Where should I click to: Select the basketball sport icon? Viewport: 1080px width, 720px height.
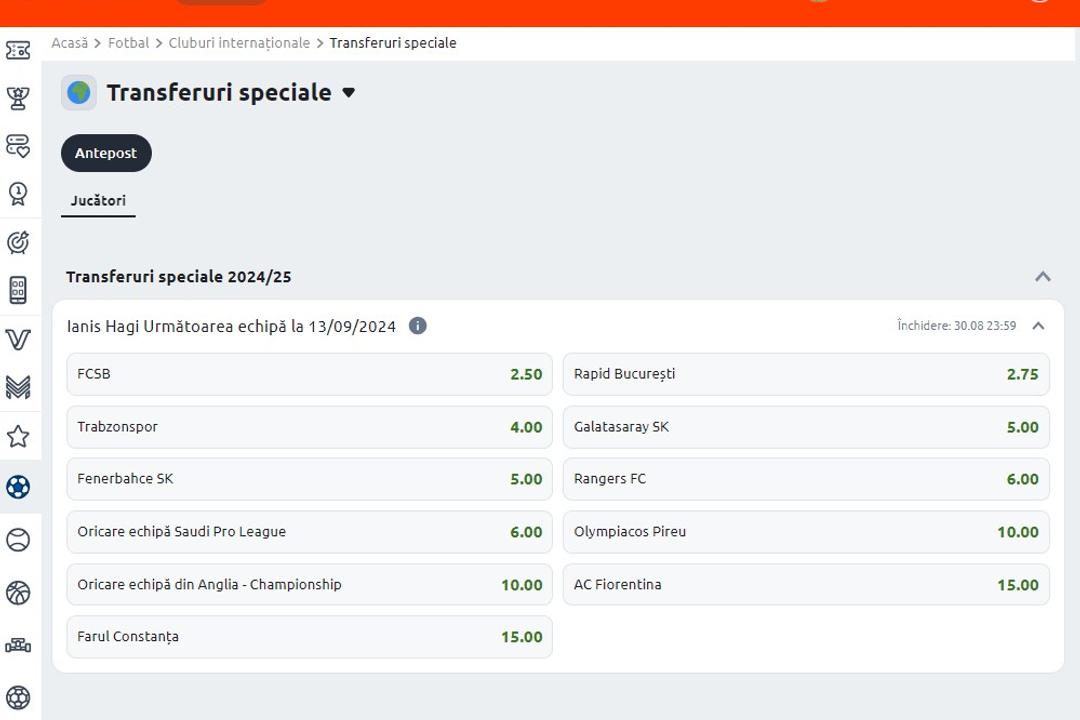[x=18, y=593]
